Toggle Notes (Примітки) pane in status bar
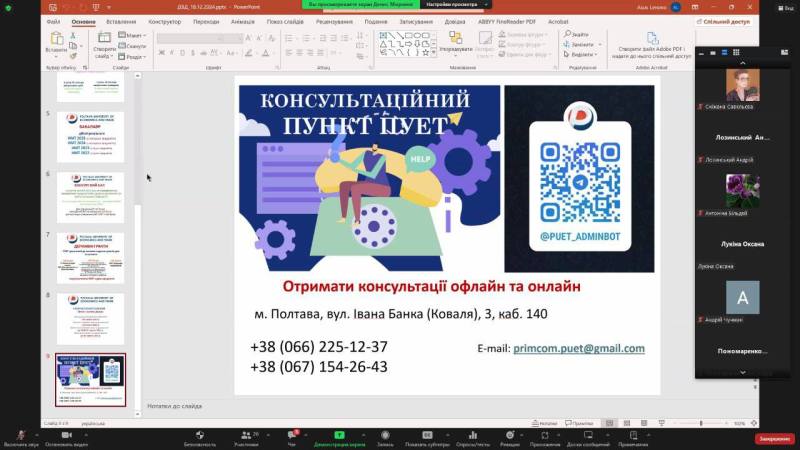The image size is (800, 450). click(580, 423)
